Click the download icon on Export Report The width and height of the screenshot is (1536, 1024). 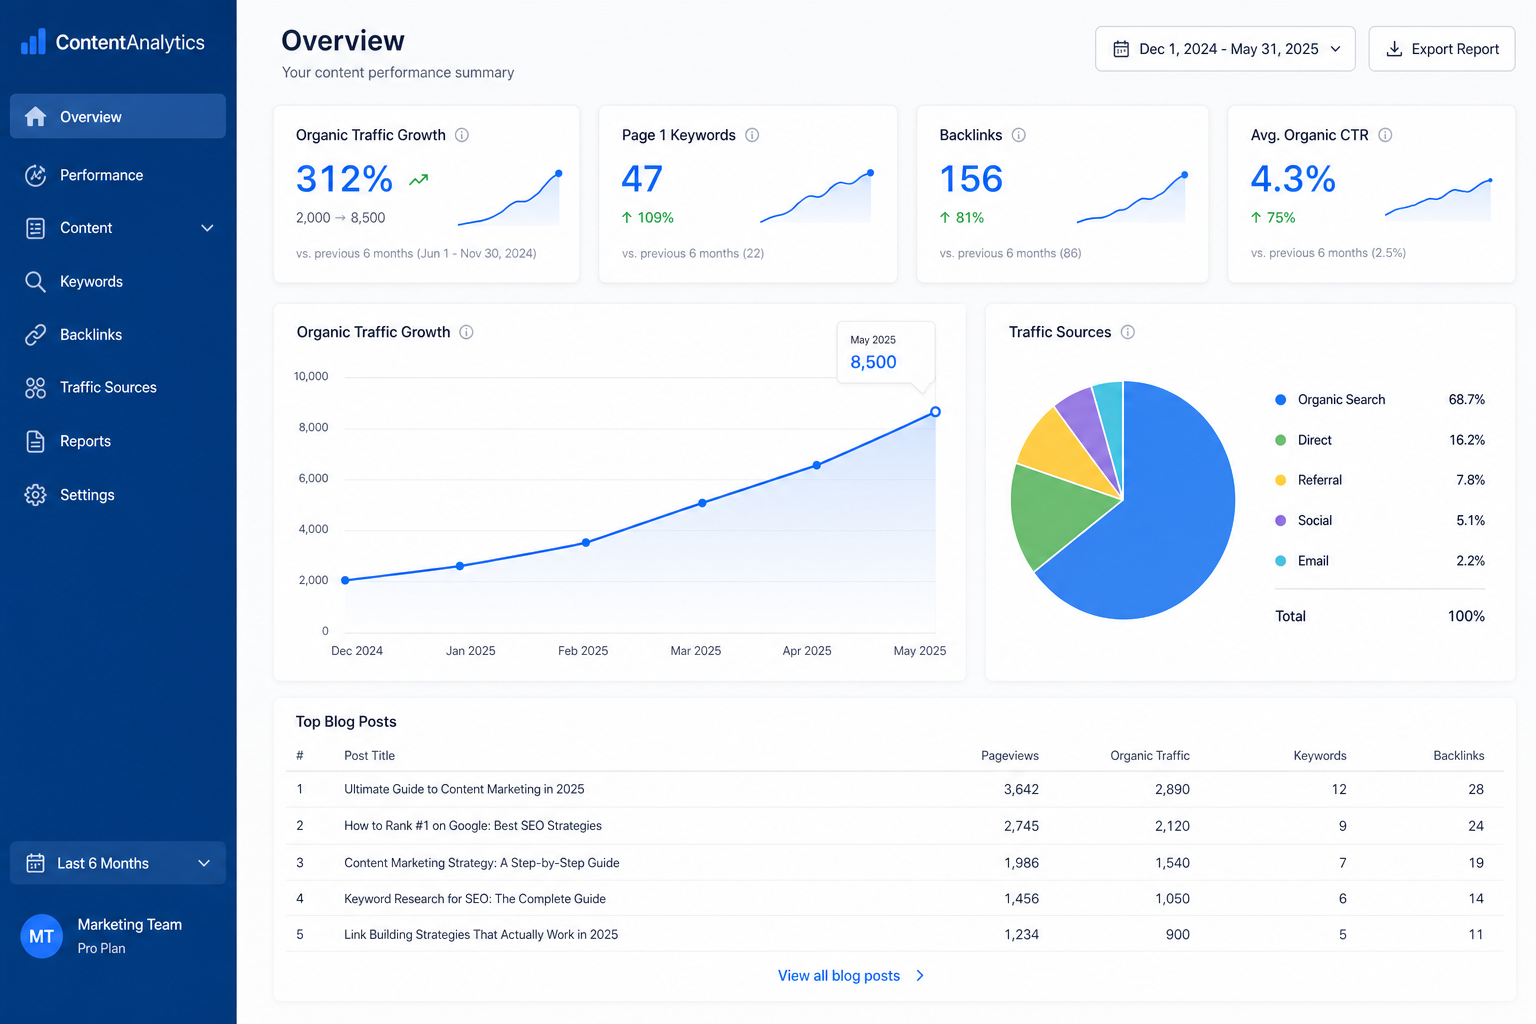click(1394, 49)
